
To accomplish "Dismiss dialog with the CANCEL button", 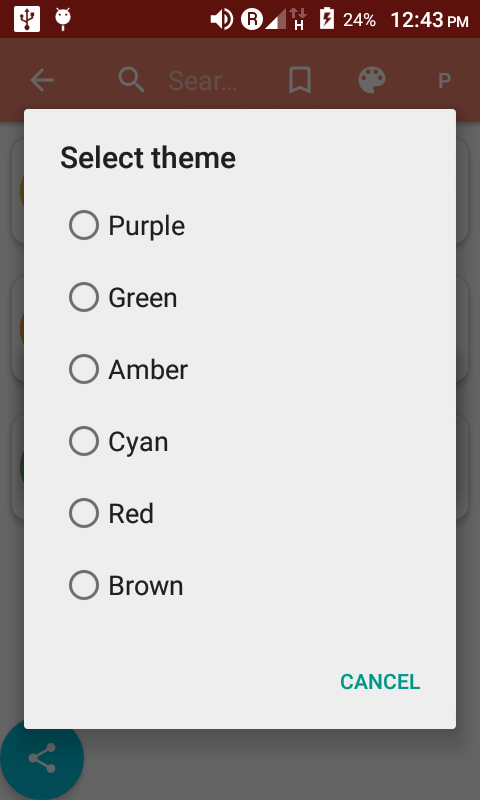I will [x=380, y=682].
